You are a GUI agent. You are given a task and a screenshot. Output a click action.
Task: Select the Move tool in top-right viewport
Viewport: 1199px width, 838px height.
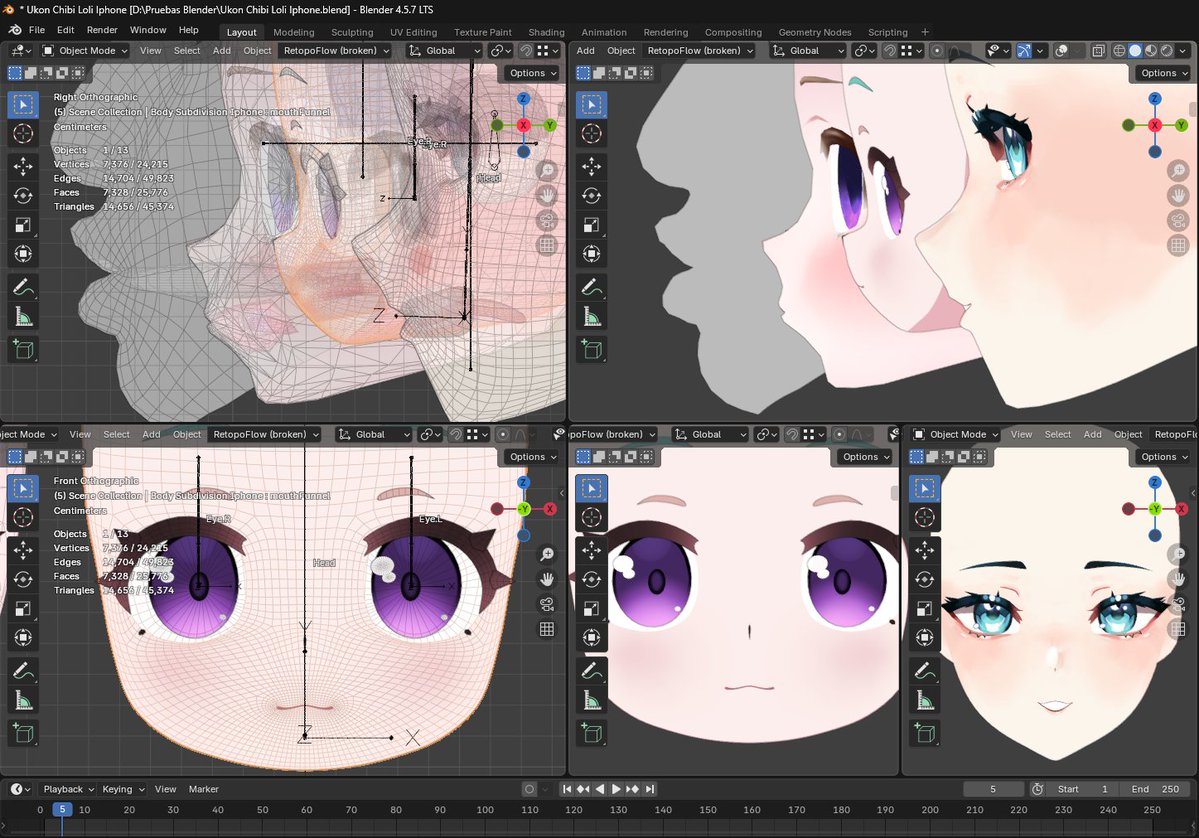591,166
